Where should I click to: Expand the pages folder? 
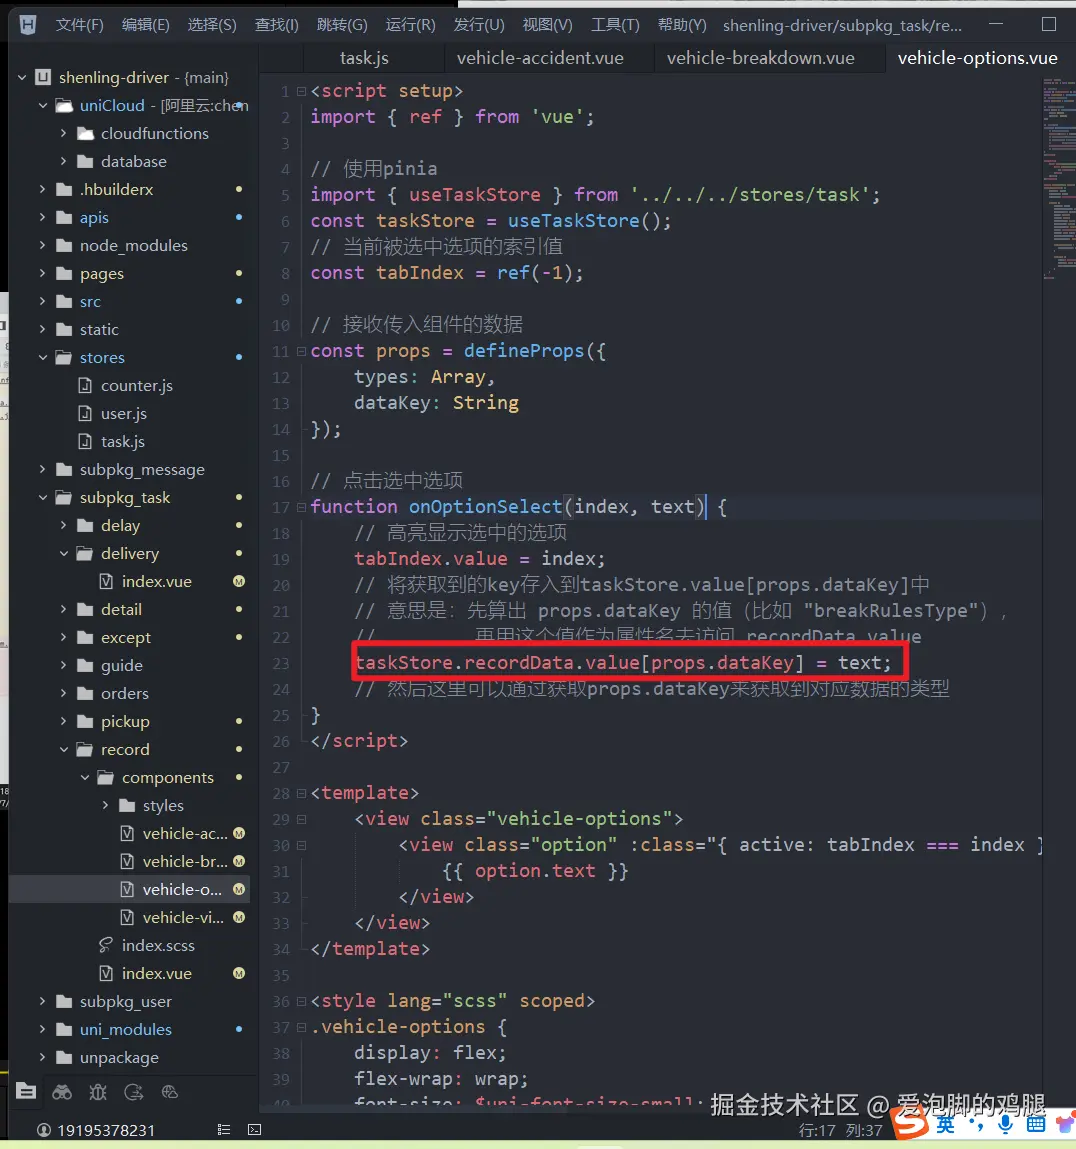[43, 273]
